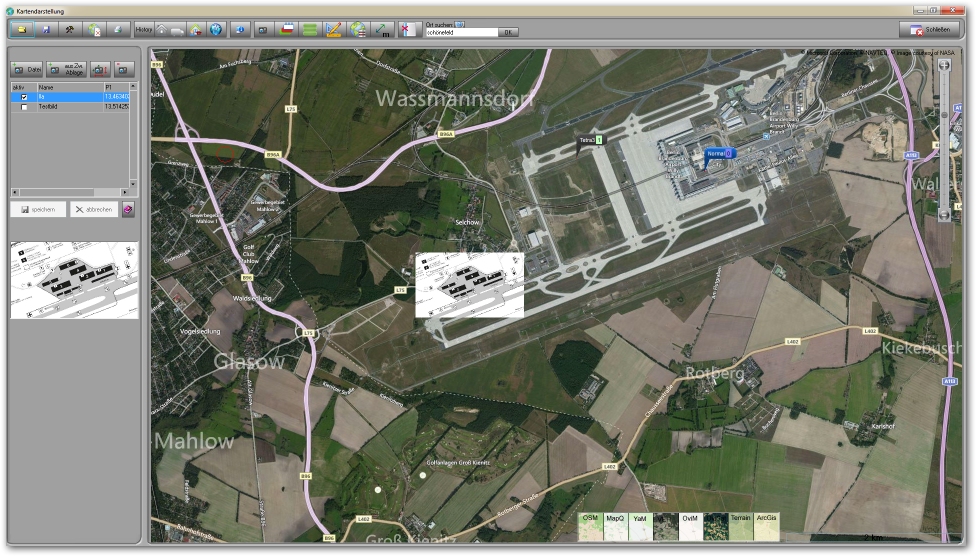
Task: Select the vehicle van icon
Action: [177, 30]
